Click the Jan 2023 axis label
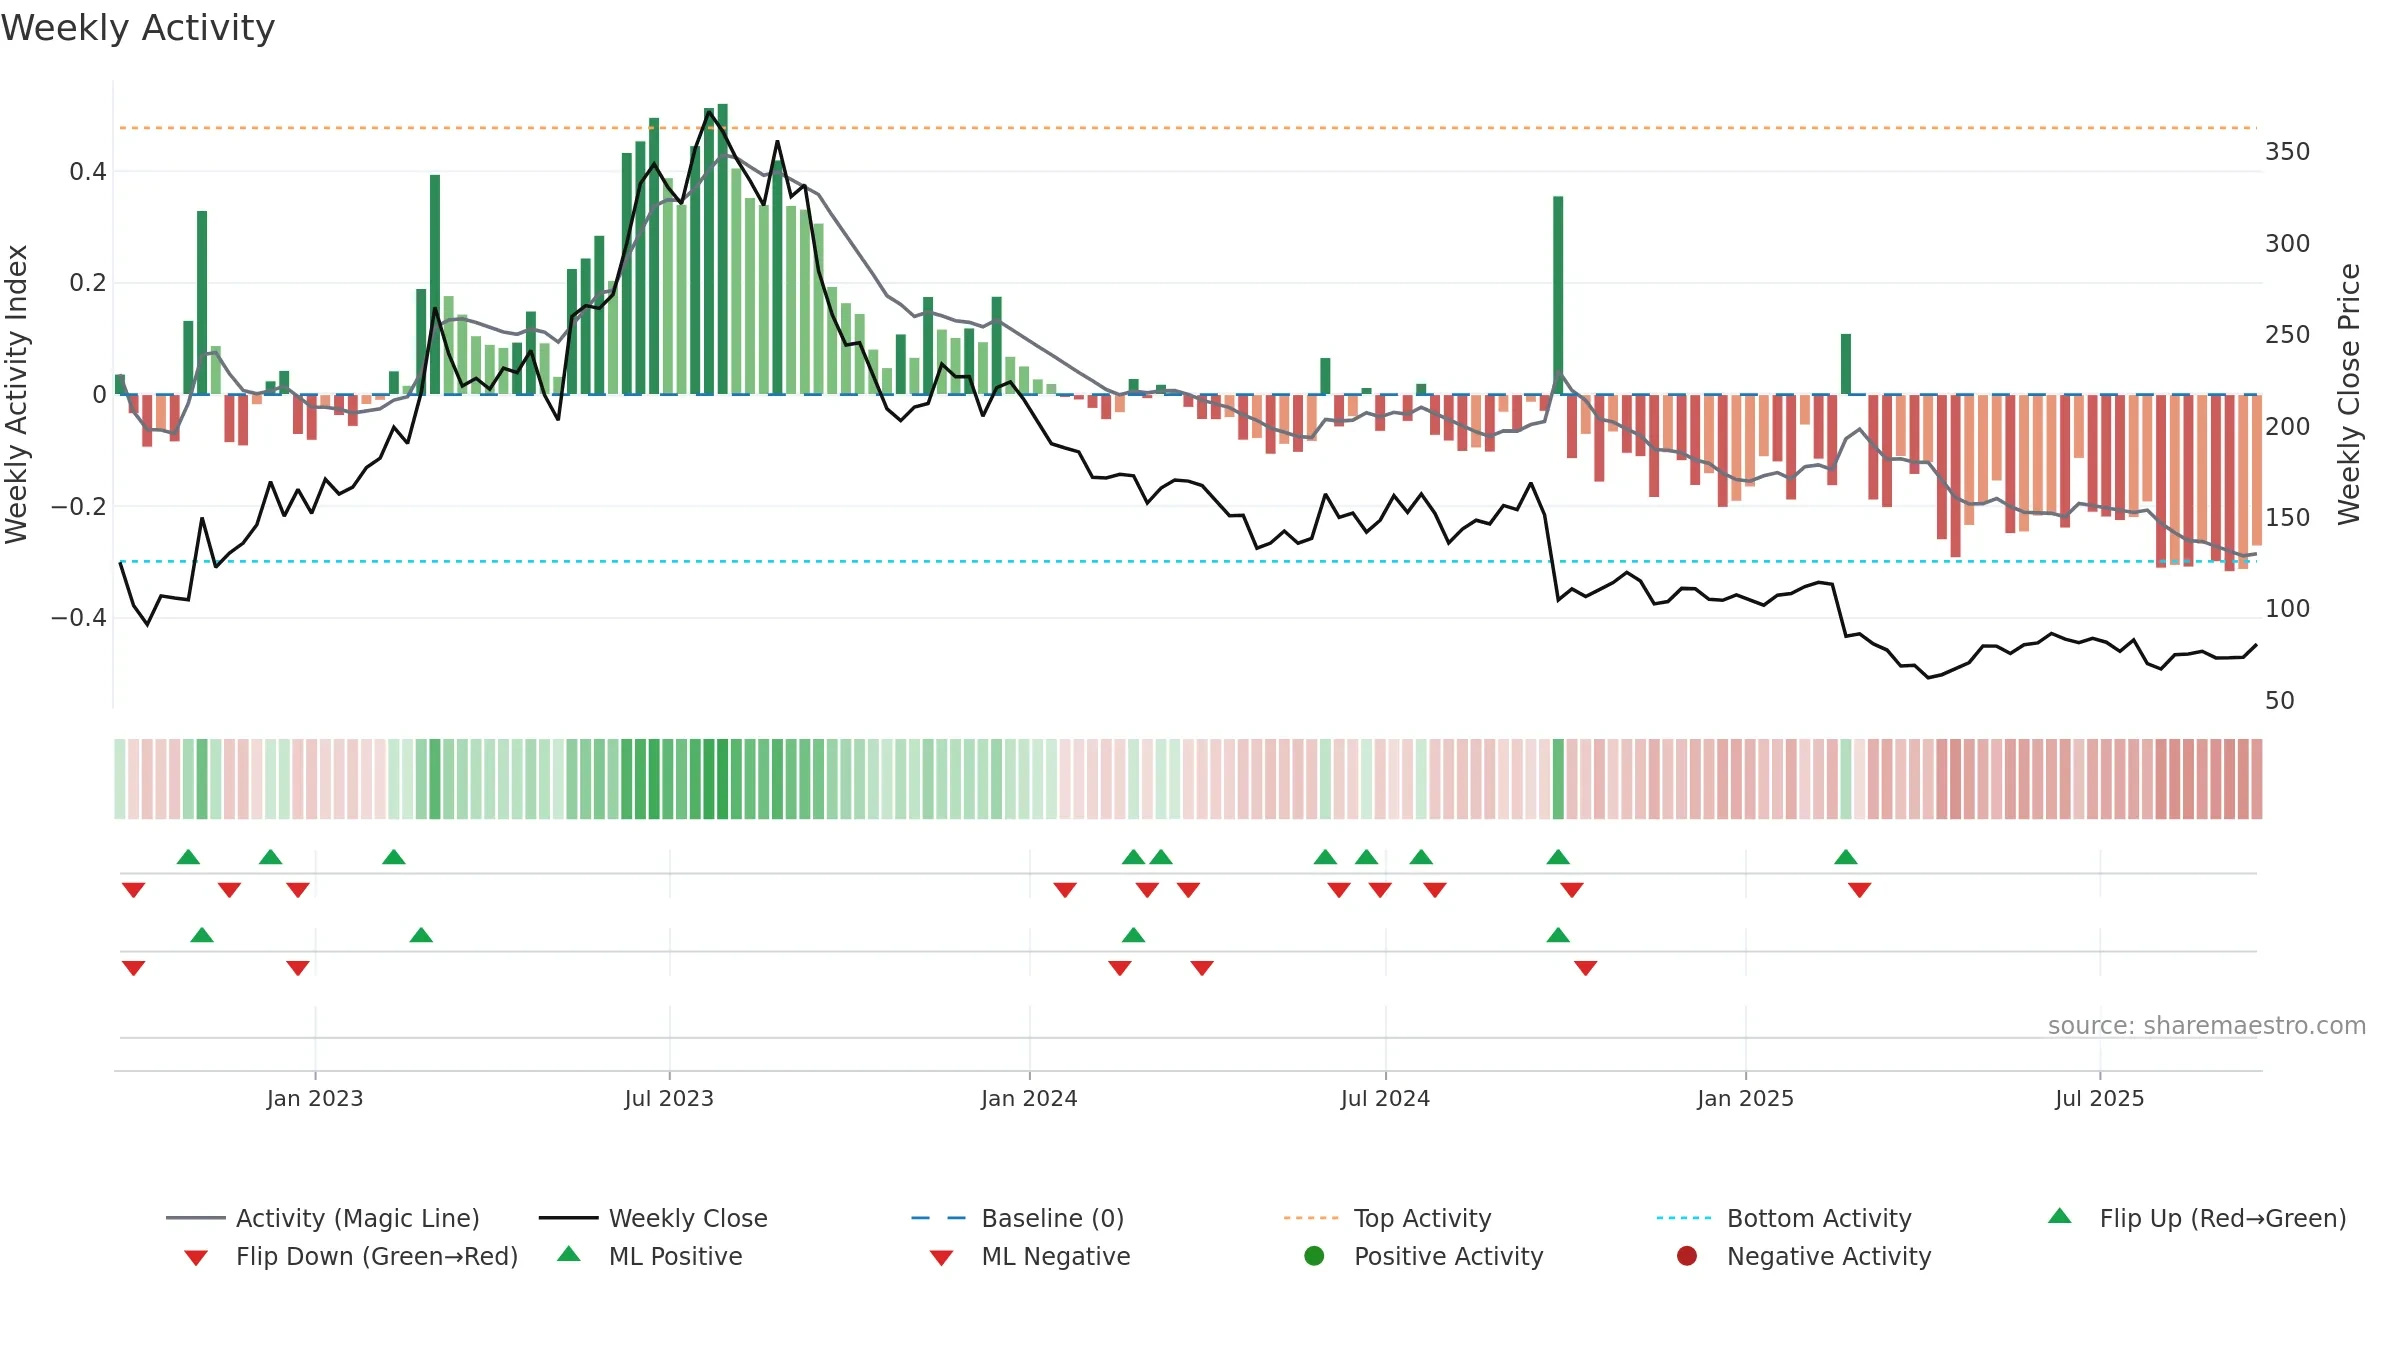Viewport: 2400px width, 1350px height. 315,1098
